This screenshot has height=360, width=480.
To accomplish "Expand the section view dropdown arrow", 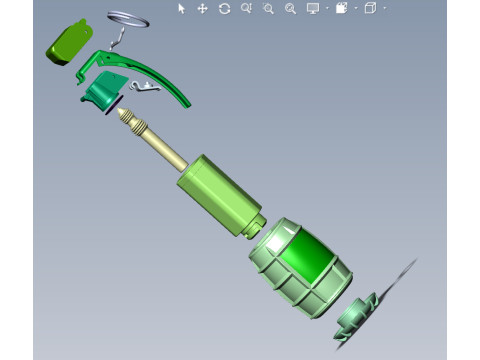I will 356,8.
